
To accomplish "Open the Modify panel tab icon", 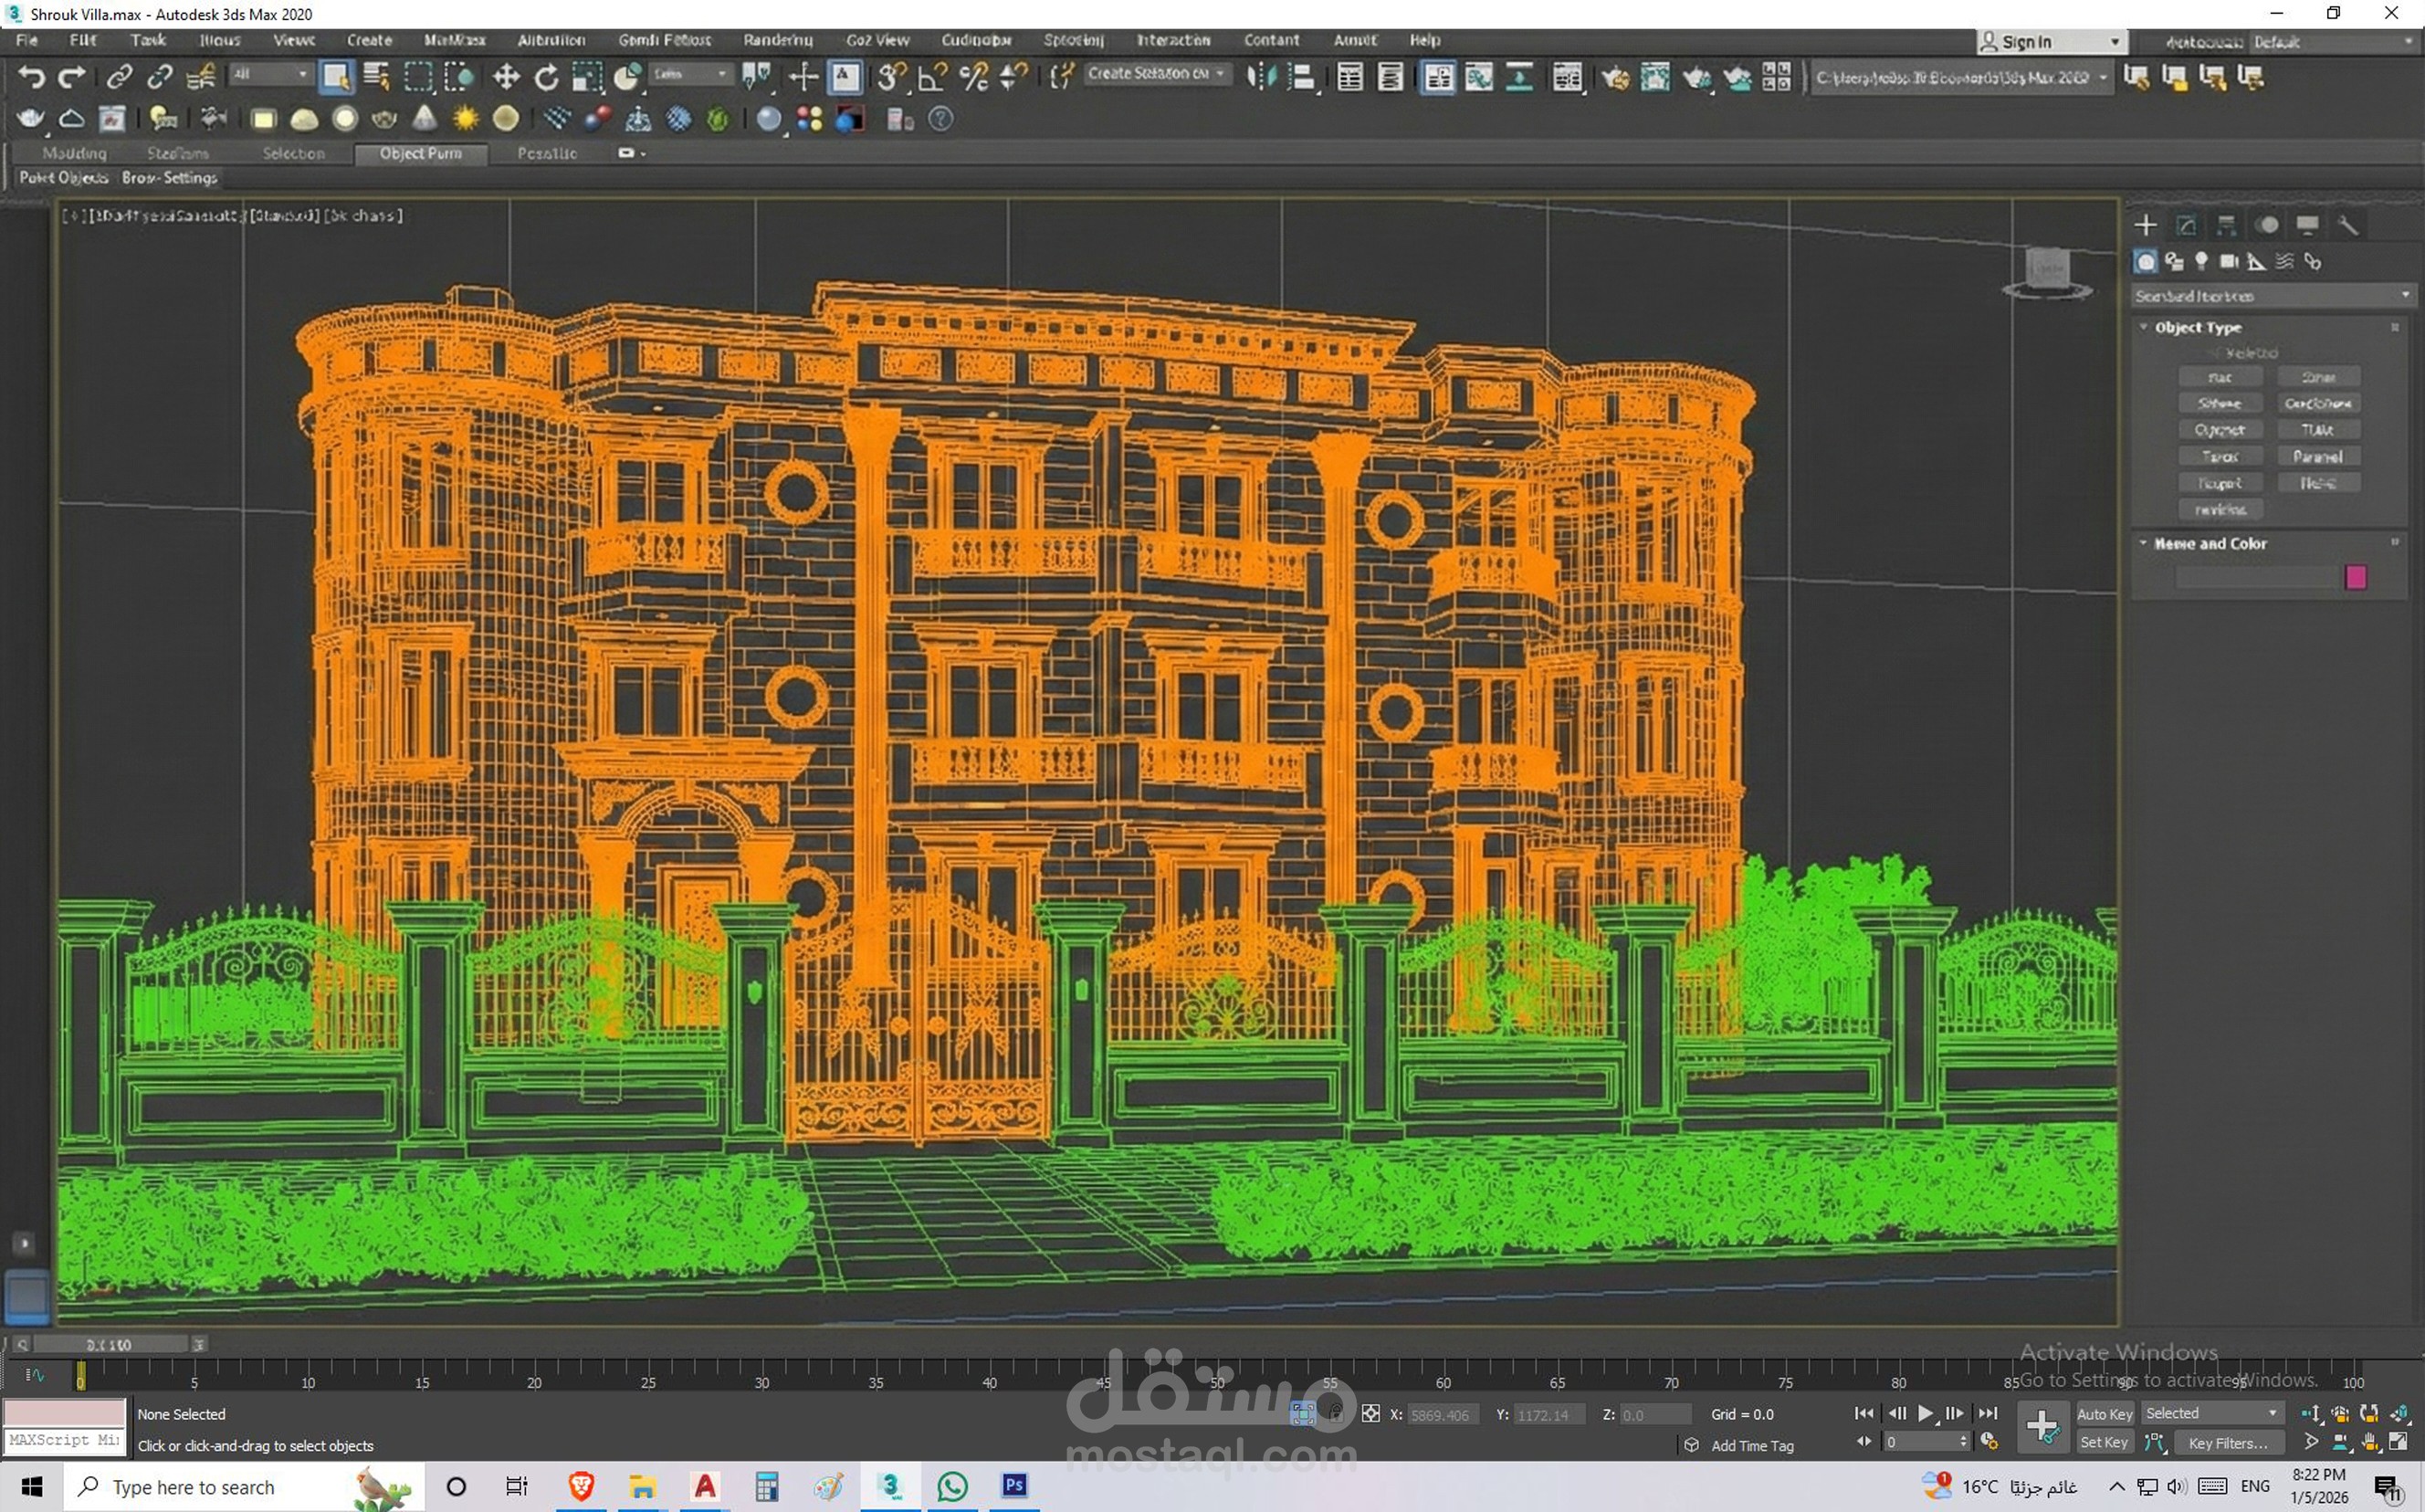I will [x=2186, y=225].
